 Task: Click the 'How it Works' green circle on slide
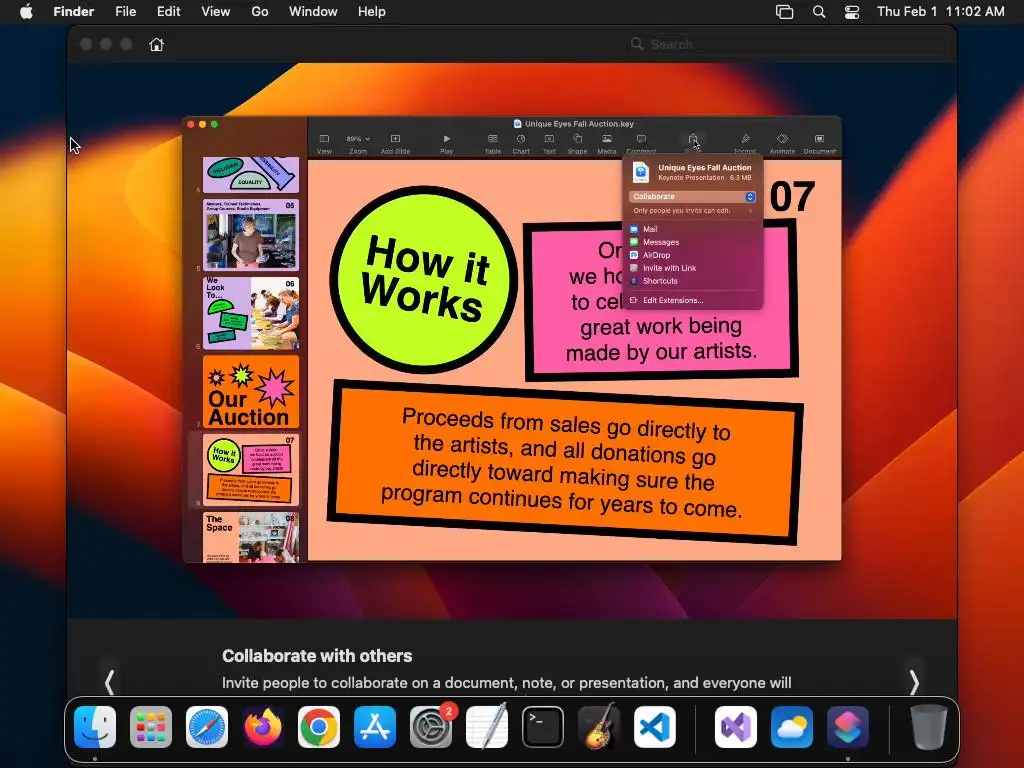click(424, 280)
